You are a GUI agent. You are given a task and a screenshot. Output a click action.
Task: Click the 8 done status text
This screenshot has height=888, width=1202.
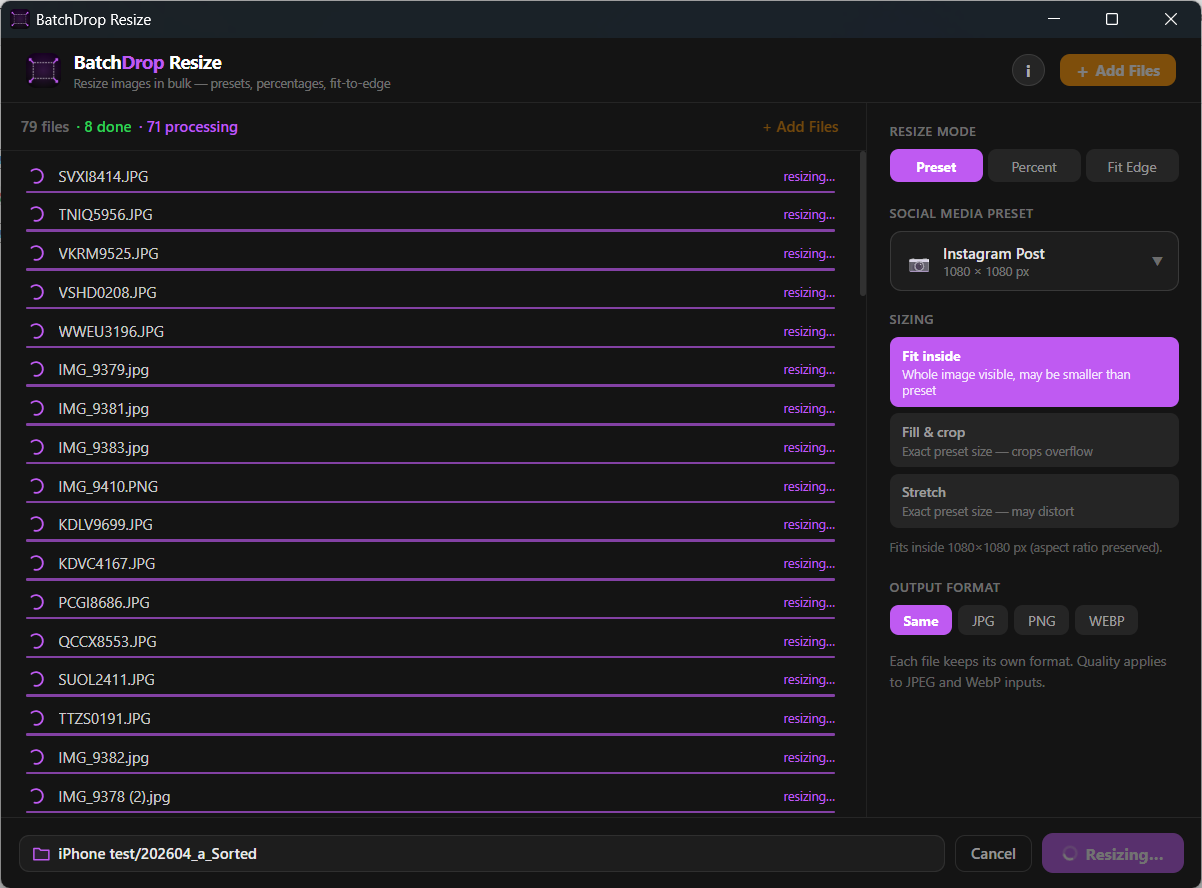[x=107, y=127]
